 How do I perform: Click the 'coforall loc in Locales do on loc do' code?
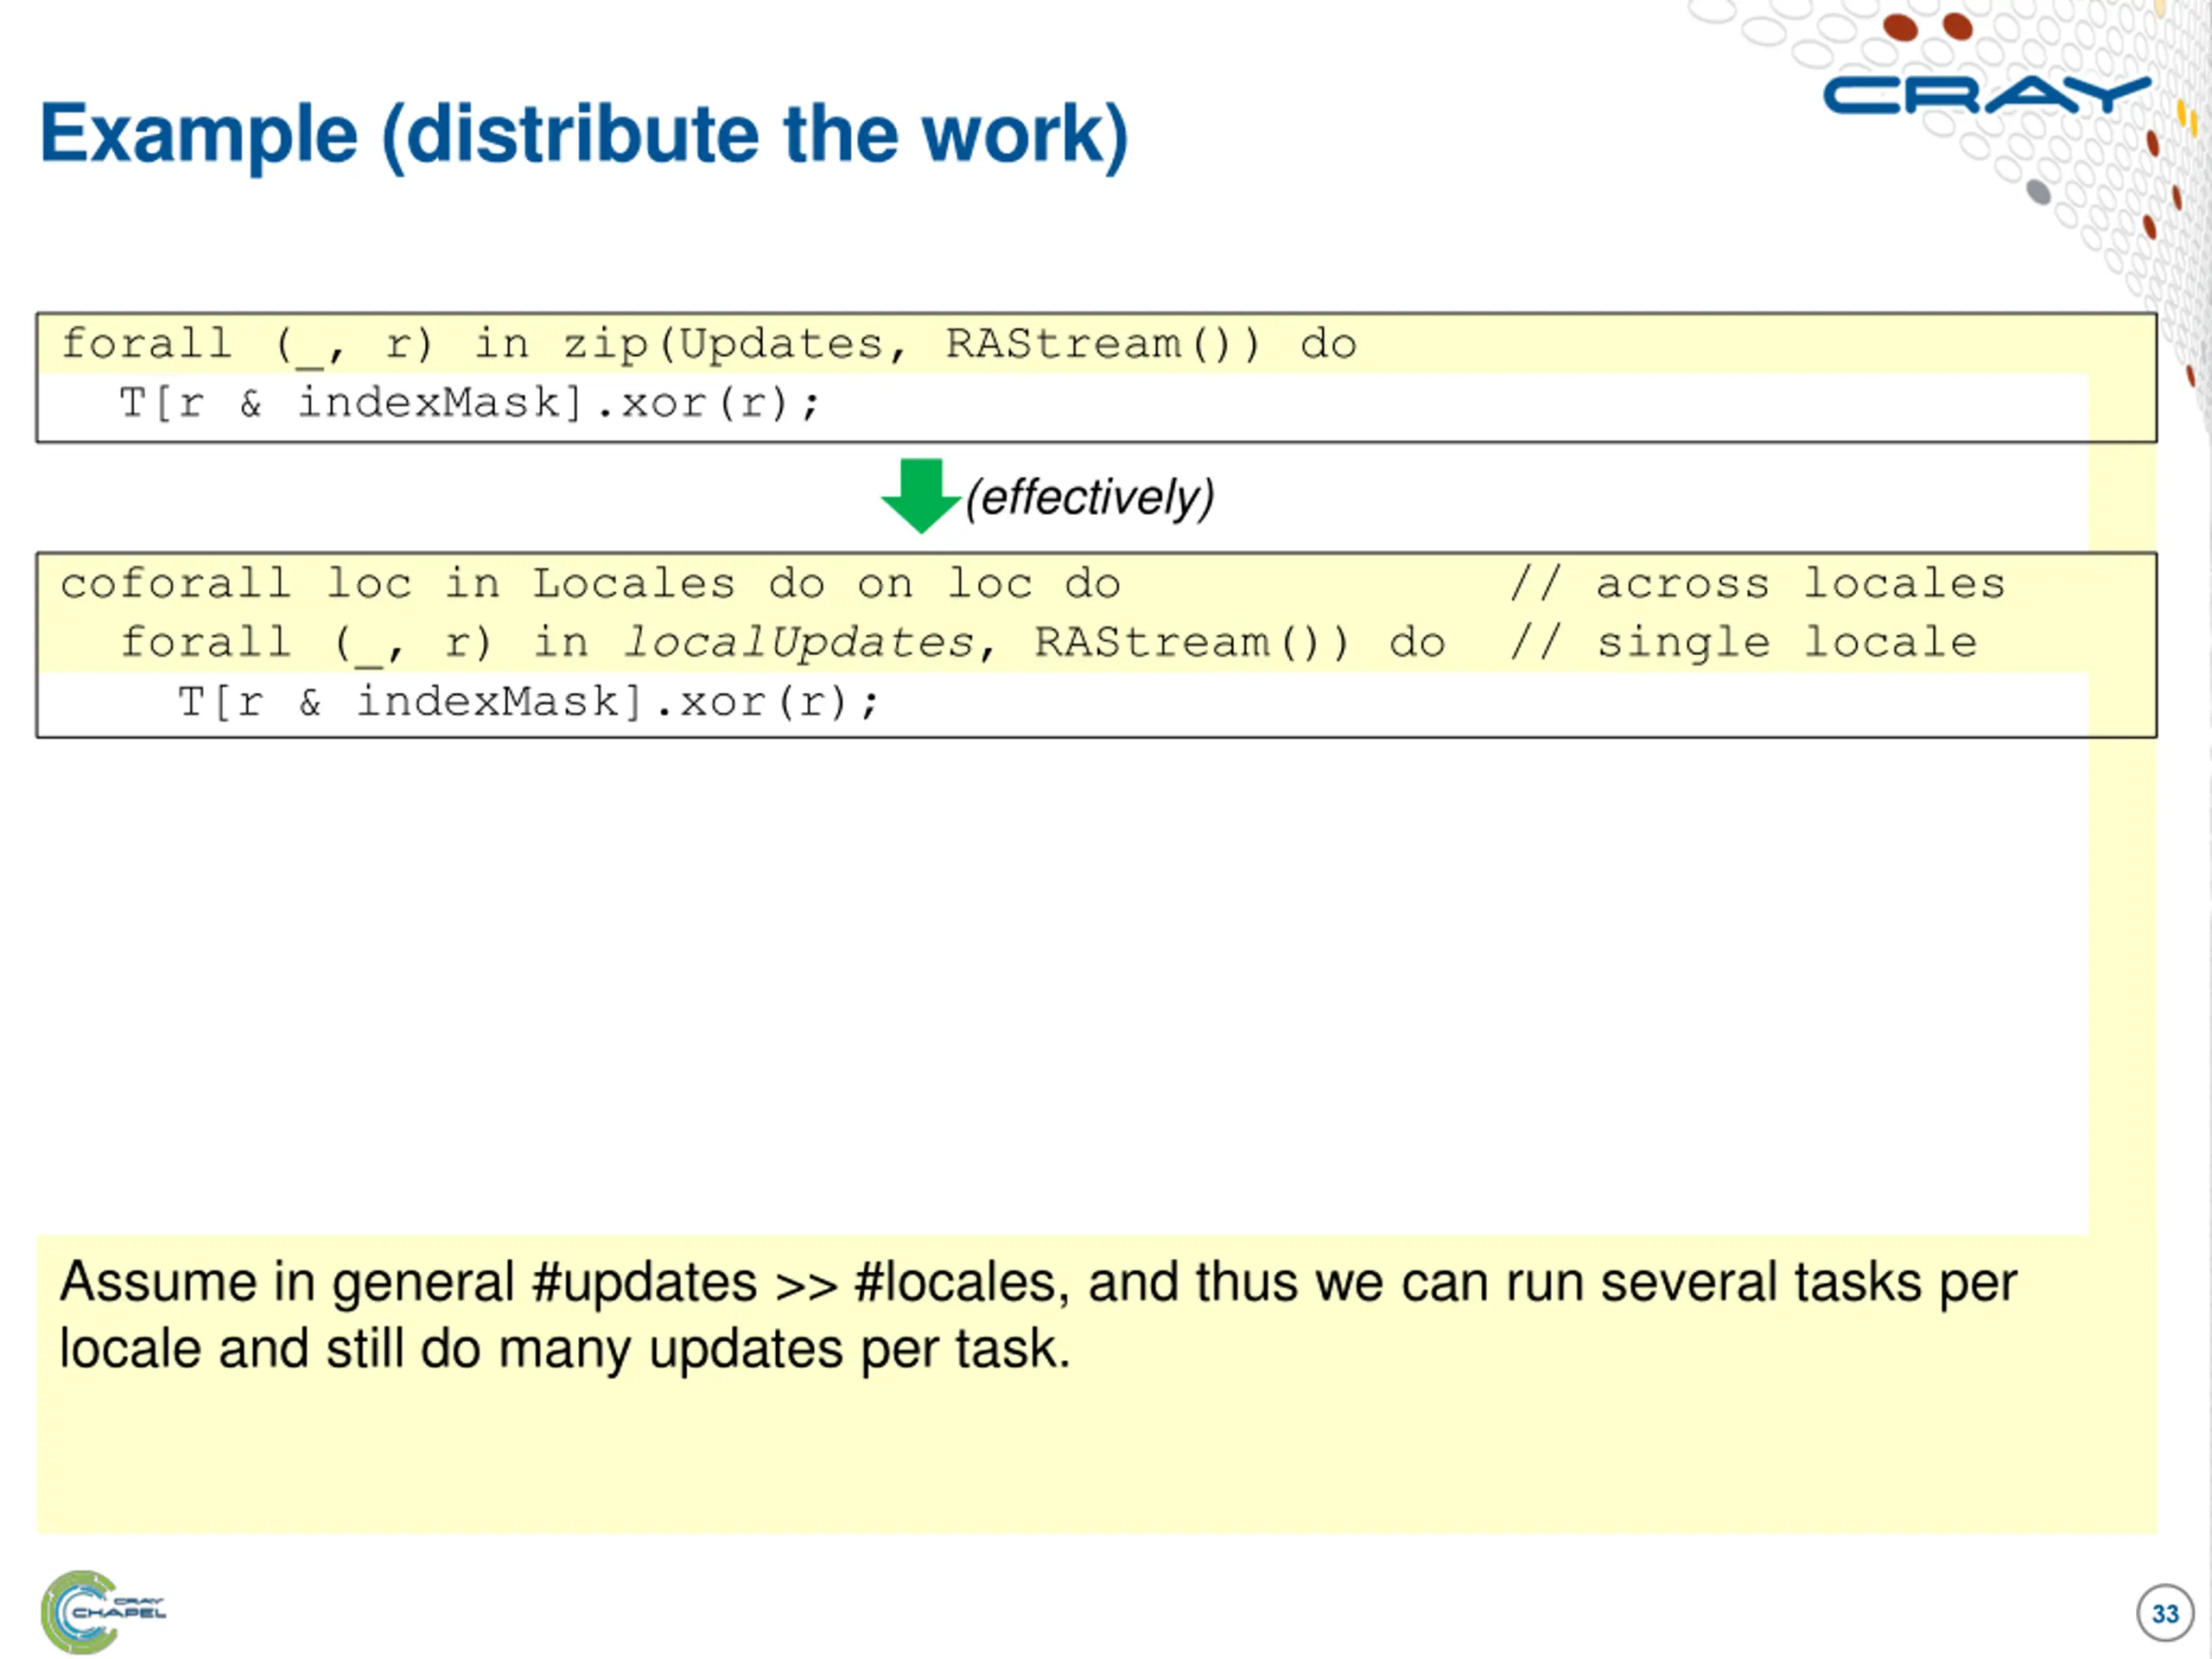[x=590, y=584]
